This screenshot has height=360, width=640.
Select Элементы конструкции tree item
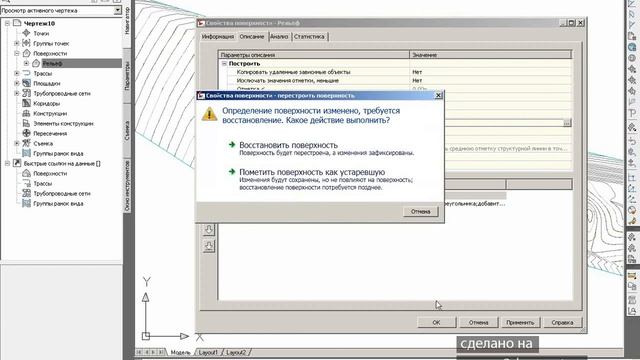[x=63, y=123]
